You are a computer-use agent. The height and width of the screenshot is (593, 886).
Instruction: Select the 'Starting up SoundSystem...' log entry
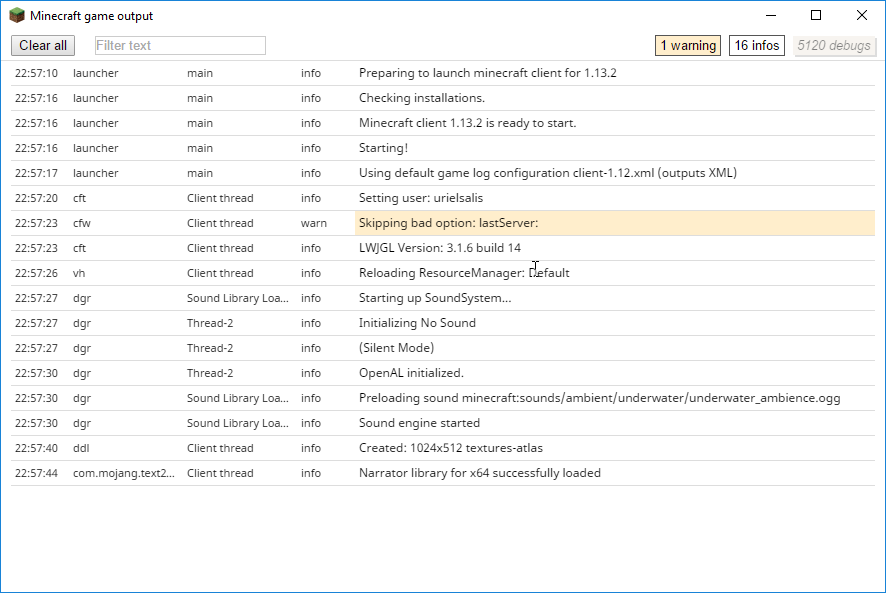point(434,298)
